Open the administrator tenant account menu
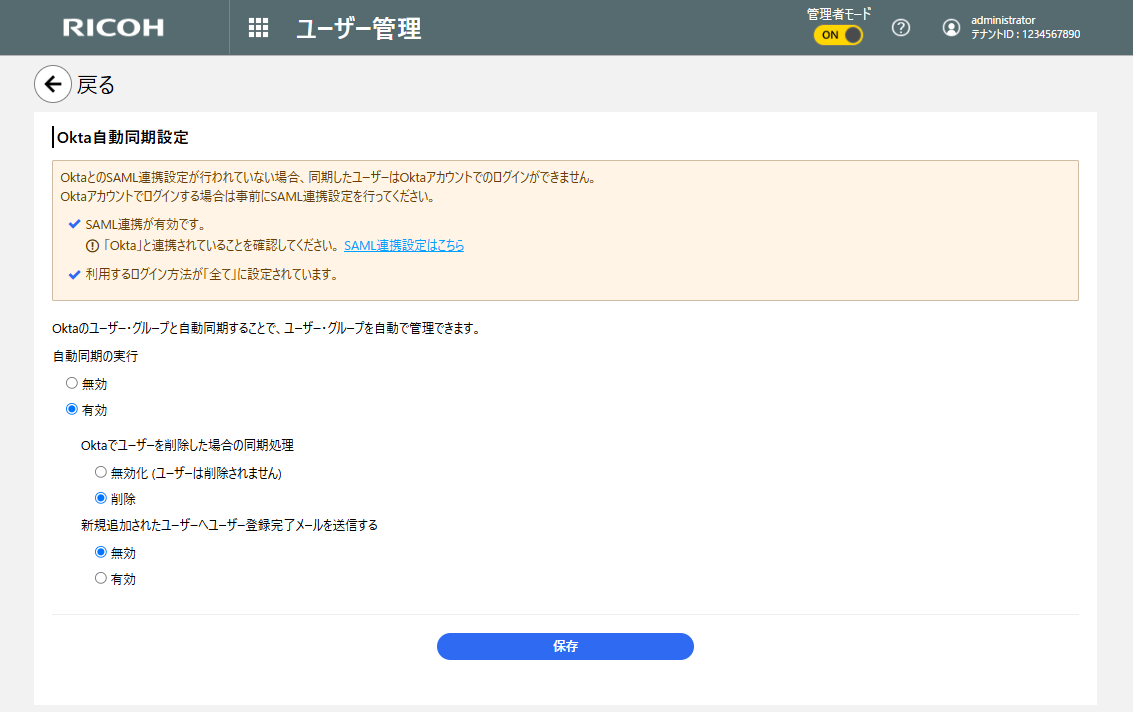The width and height of the screenshot is (1133, 712). 1024,27
